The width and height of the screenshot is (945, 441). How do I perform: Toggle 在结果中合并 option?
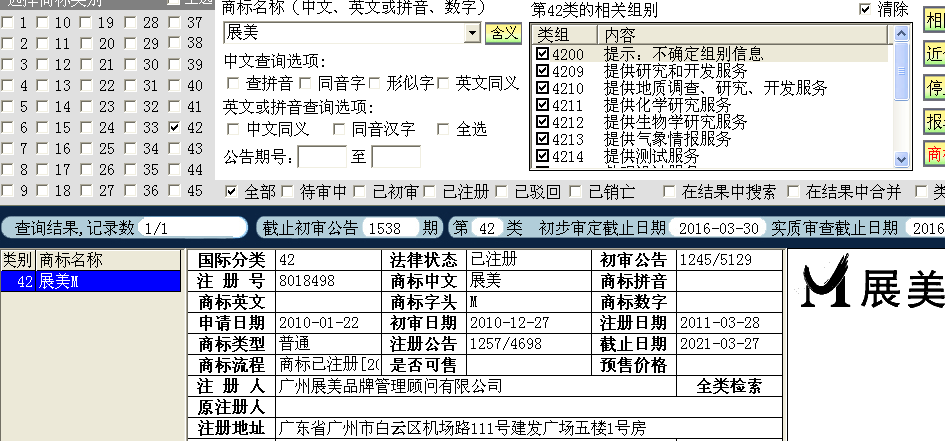point(794,192)
